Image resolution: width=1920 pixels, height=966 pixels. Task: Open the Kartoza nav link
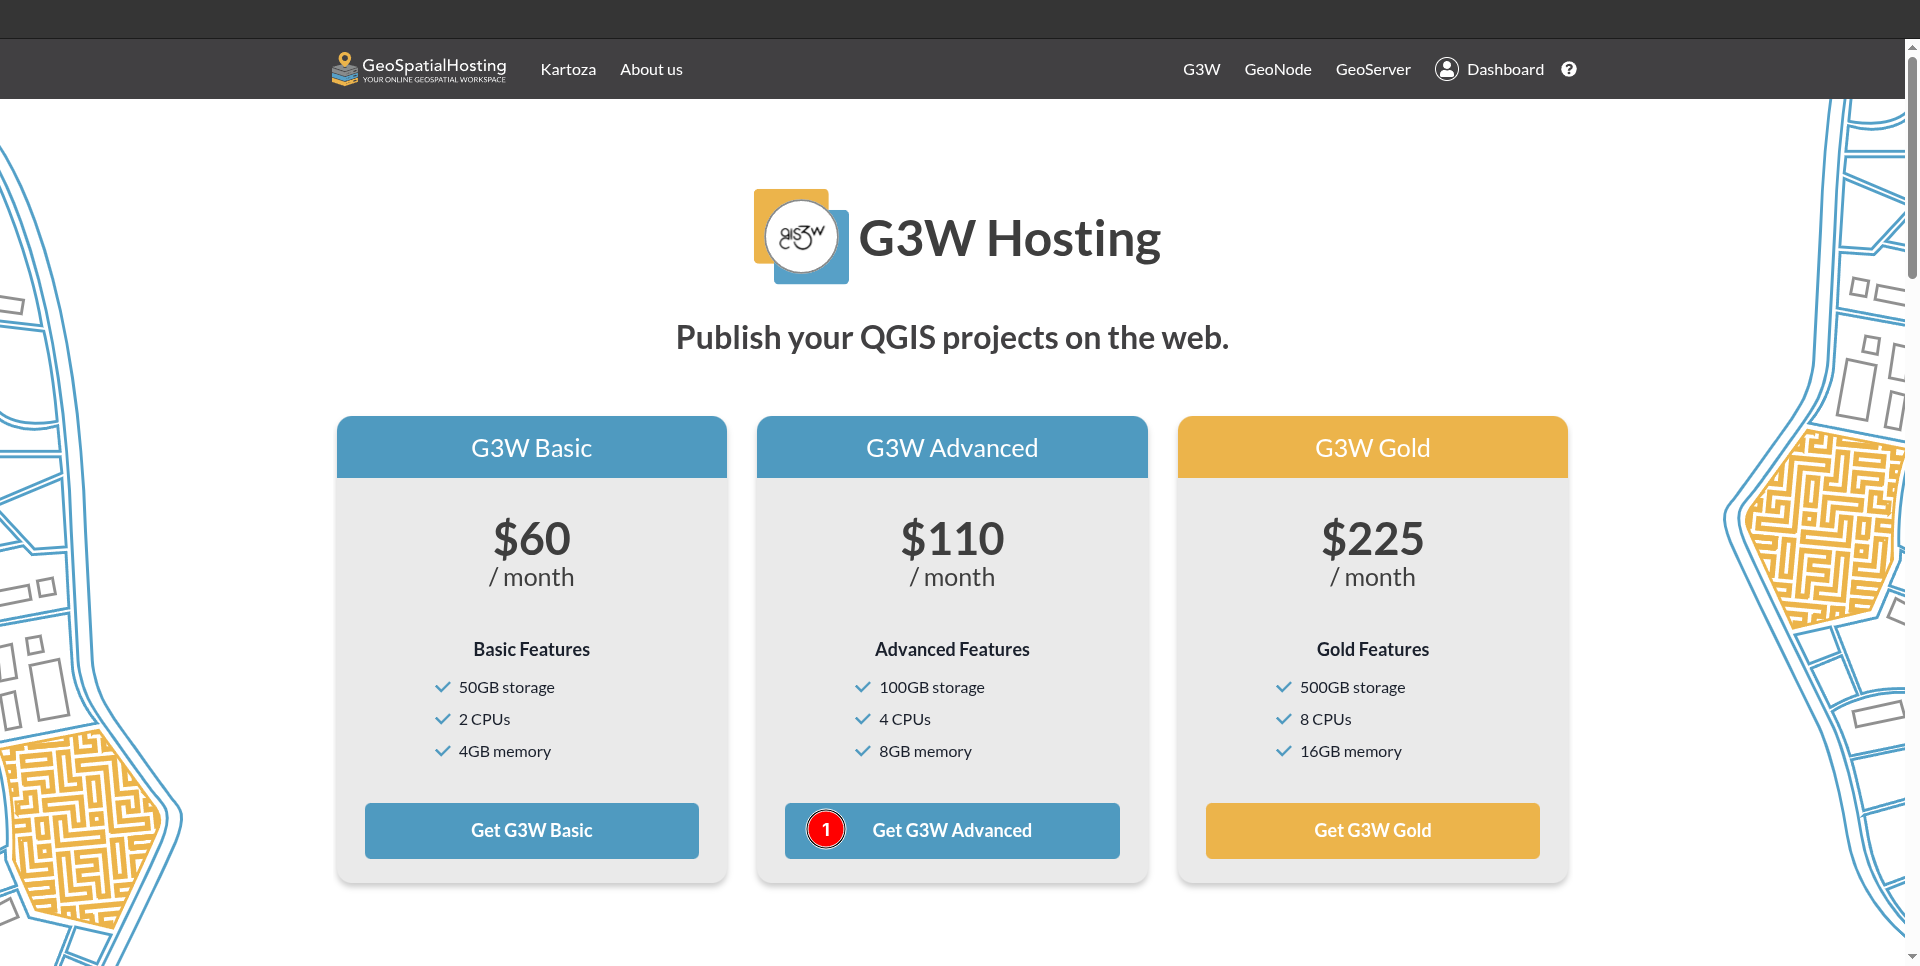[568, 69]
